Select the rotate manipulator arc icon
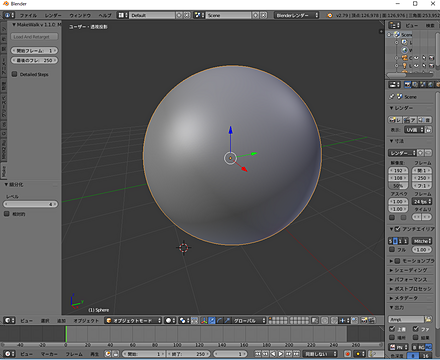Image resolution: width=440 pixels, height=360 pixels. pos(219,321)
